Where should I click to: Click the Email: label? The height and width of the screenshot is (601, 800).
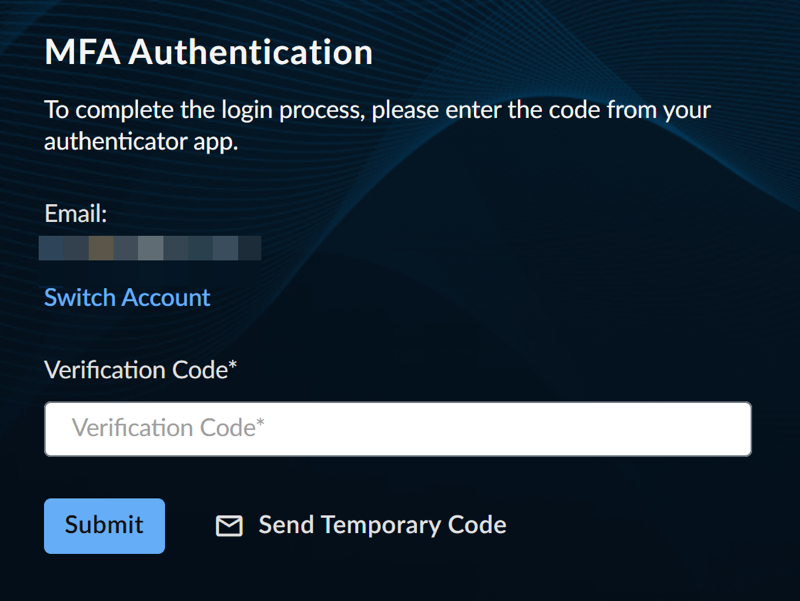pyautogui.click(x=76, y=213)
